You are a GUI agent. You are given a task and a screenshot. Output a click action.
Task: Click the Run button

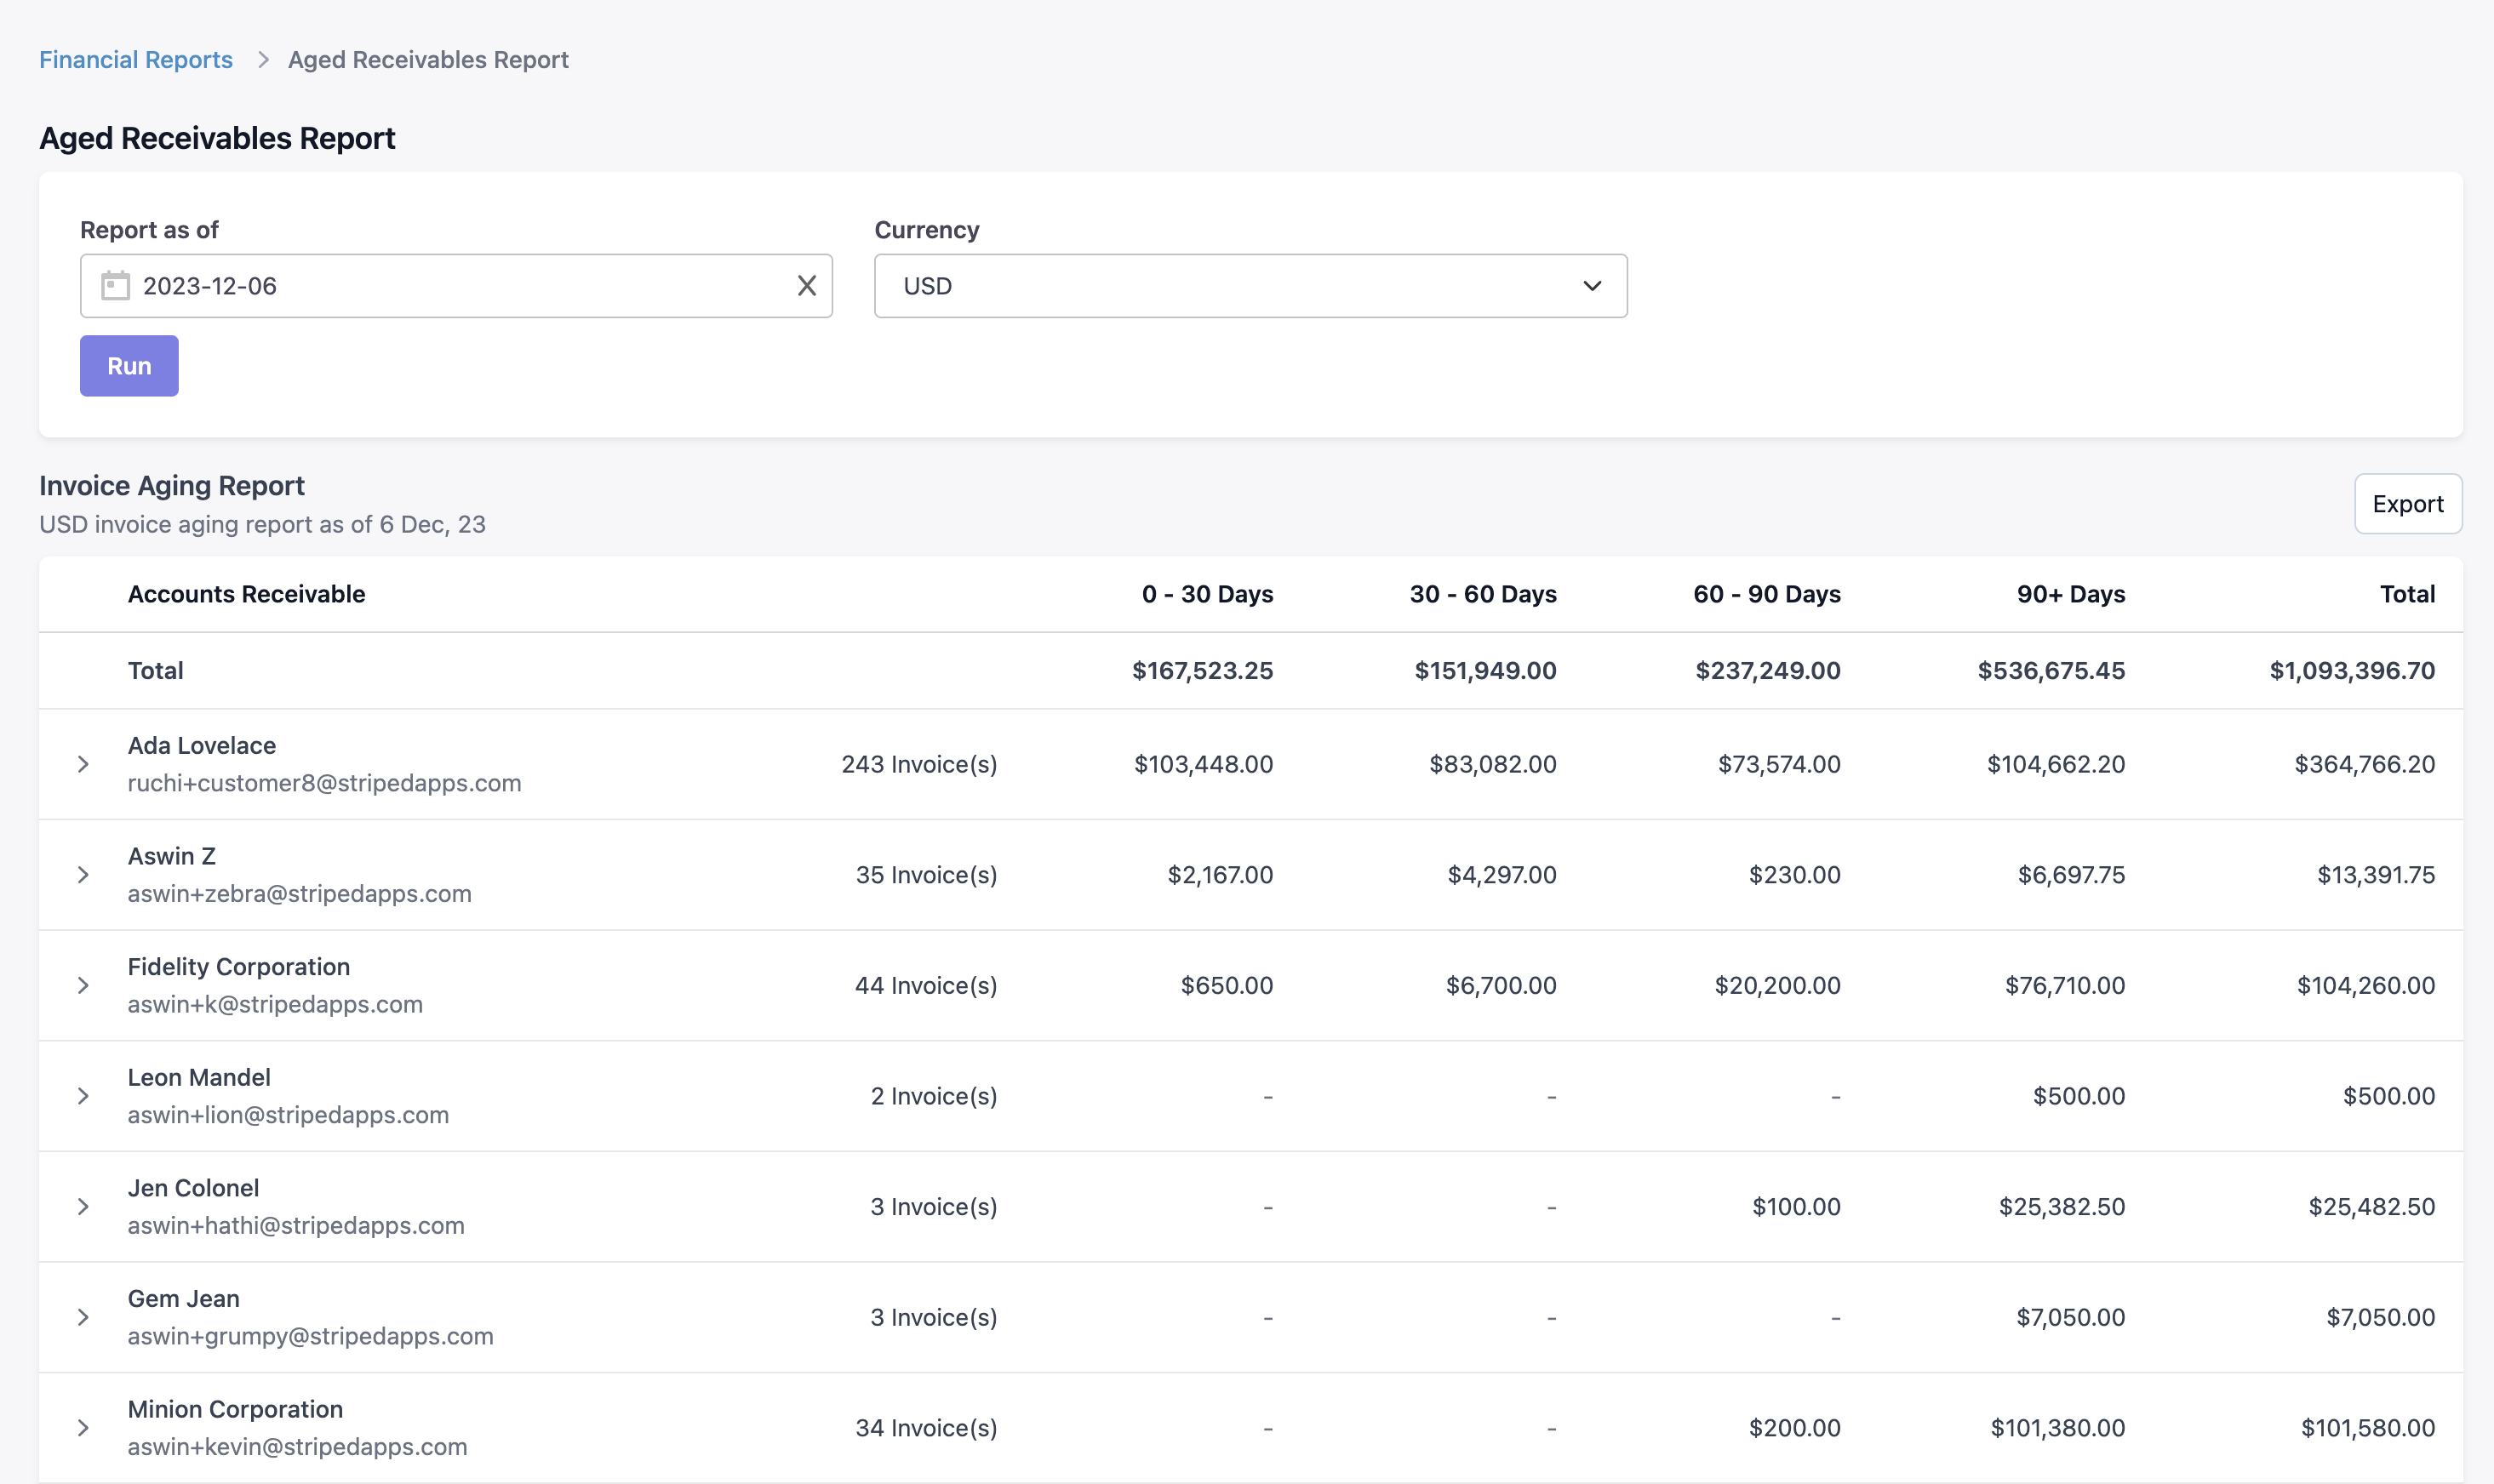[x=129, y=366]
